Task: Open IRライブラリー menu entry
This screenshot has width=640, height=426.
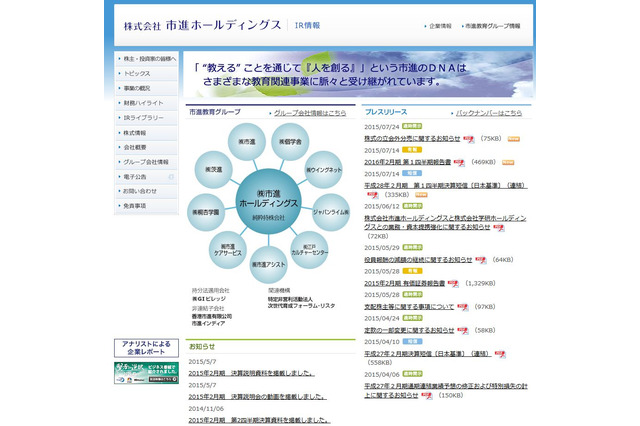Action: [x=147, y=118]
